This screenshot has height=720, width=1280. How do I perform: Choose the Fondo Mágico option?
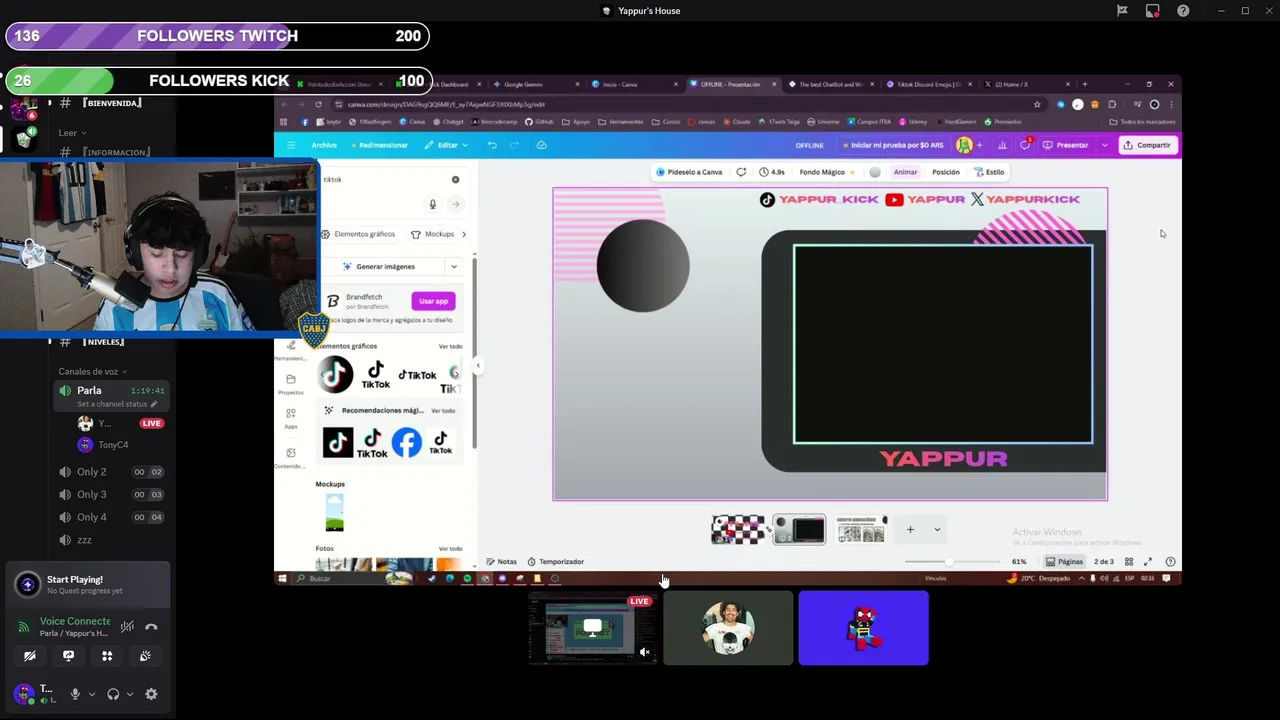point(826,172)
